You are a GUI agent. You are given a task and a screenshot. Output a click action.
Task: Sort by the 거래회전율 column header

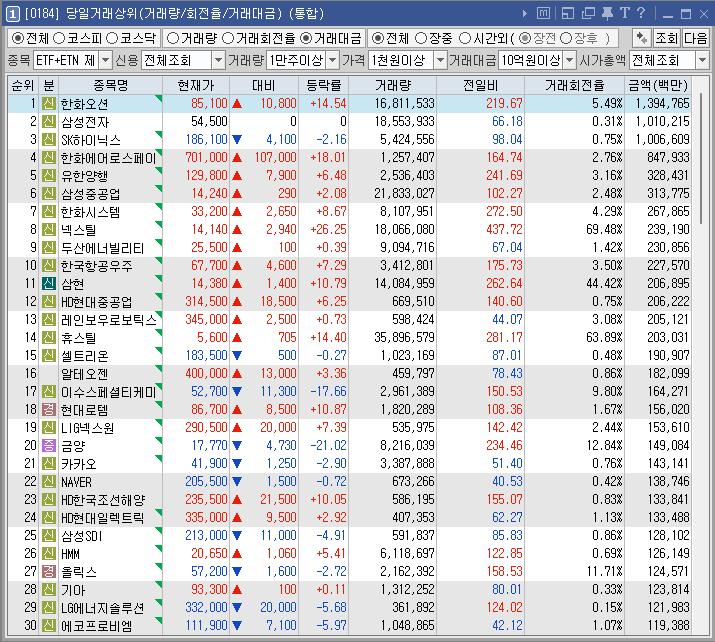tap(575, 85)
